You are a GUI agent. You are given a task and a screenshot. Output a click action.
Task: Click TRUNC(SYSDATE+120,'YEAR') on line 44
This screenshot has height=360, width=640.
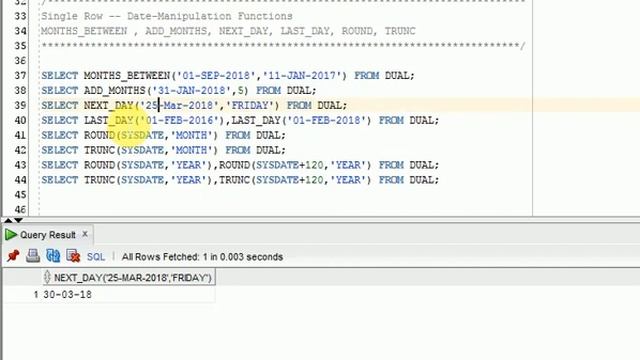pos(295,180)
